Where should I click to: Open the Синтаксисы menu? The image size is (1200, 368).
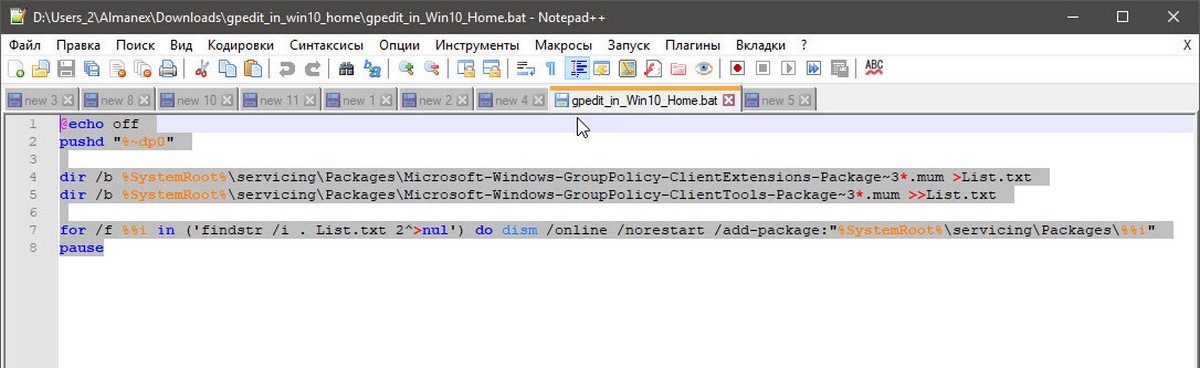(x=327, y=45)
